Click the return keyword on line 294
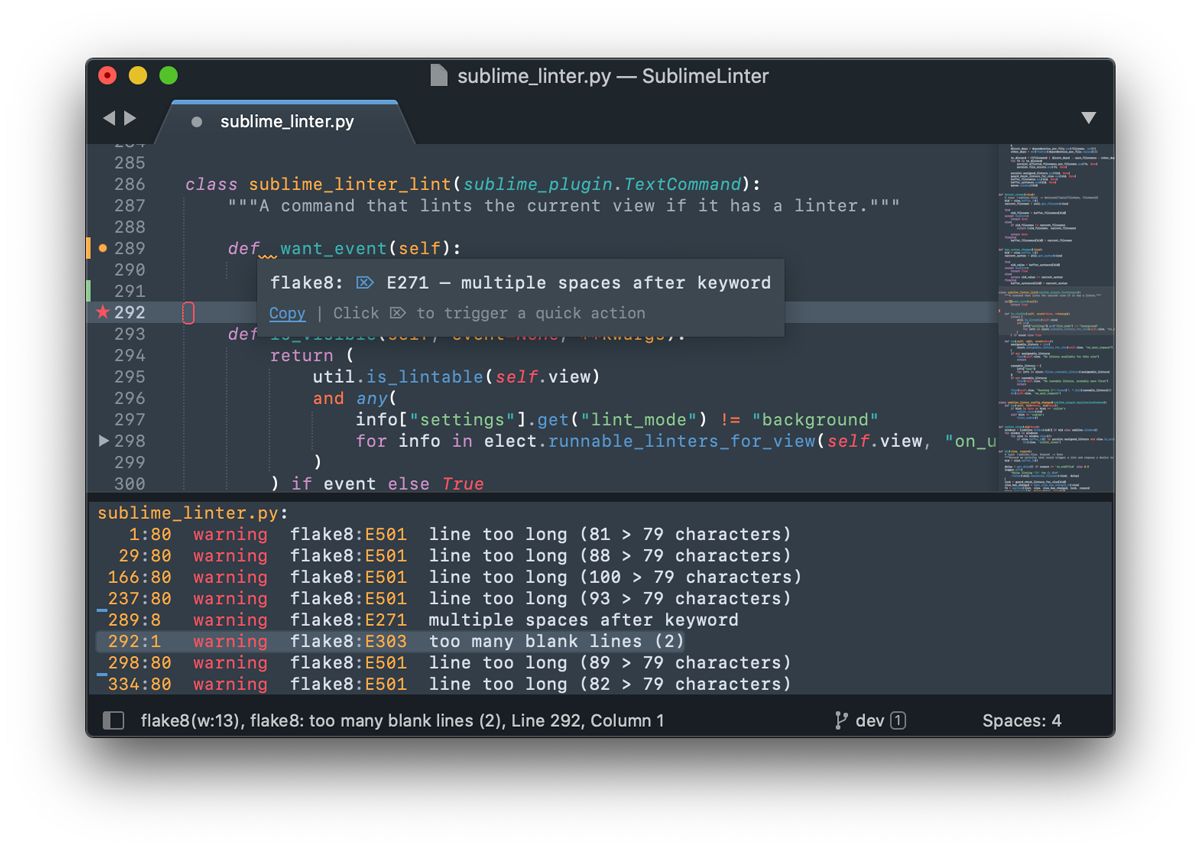1200x850 pixels. [x=302, y=355]
